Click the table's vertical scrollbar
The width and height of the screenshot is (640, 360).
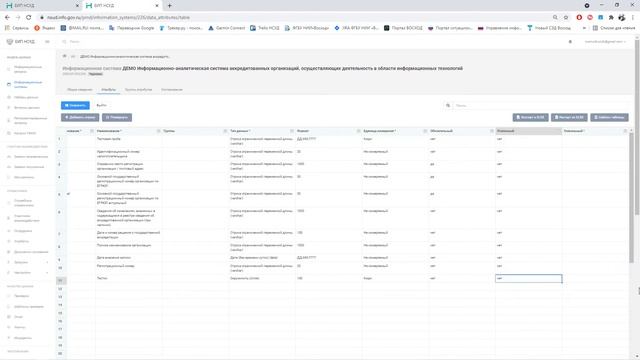pos(631,198)
